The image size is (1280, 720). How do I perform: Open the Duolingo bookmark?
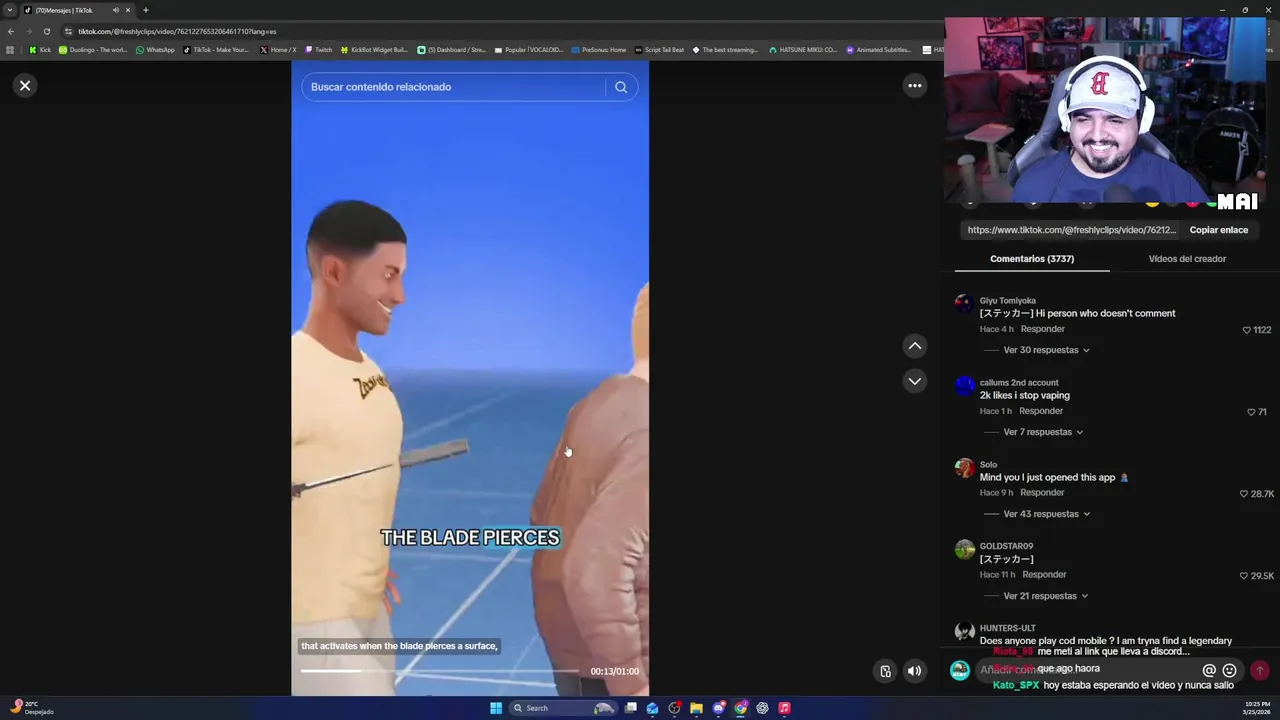pyautogui.click(x=93, y=50)
